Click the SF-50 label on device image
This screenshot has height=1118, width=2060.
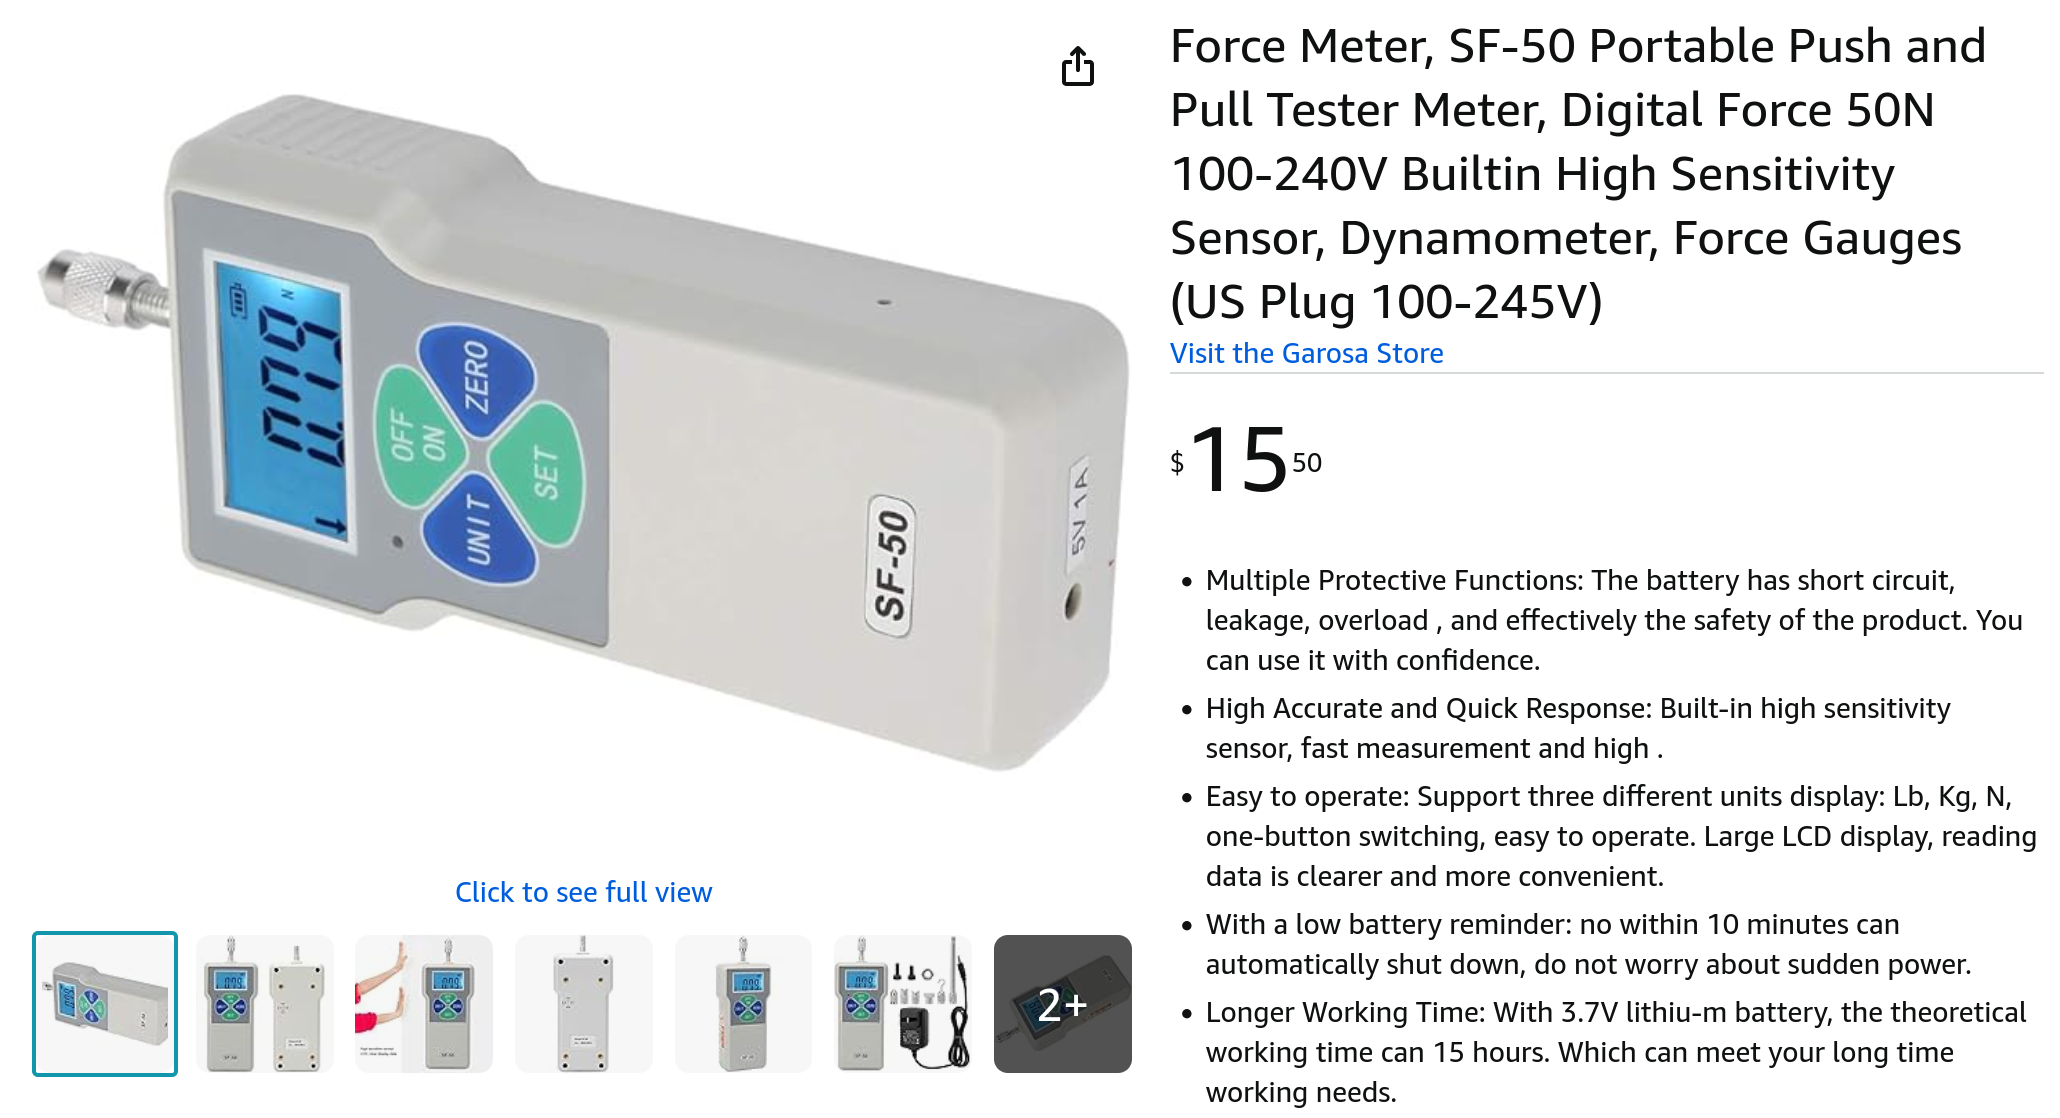(x=890, y=565)
